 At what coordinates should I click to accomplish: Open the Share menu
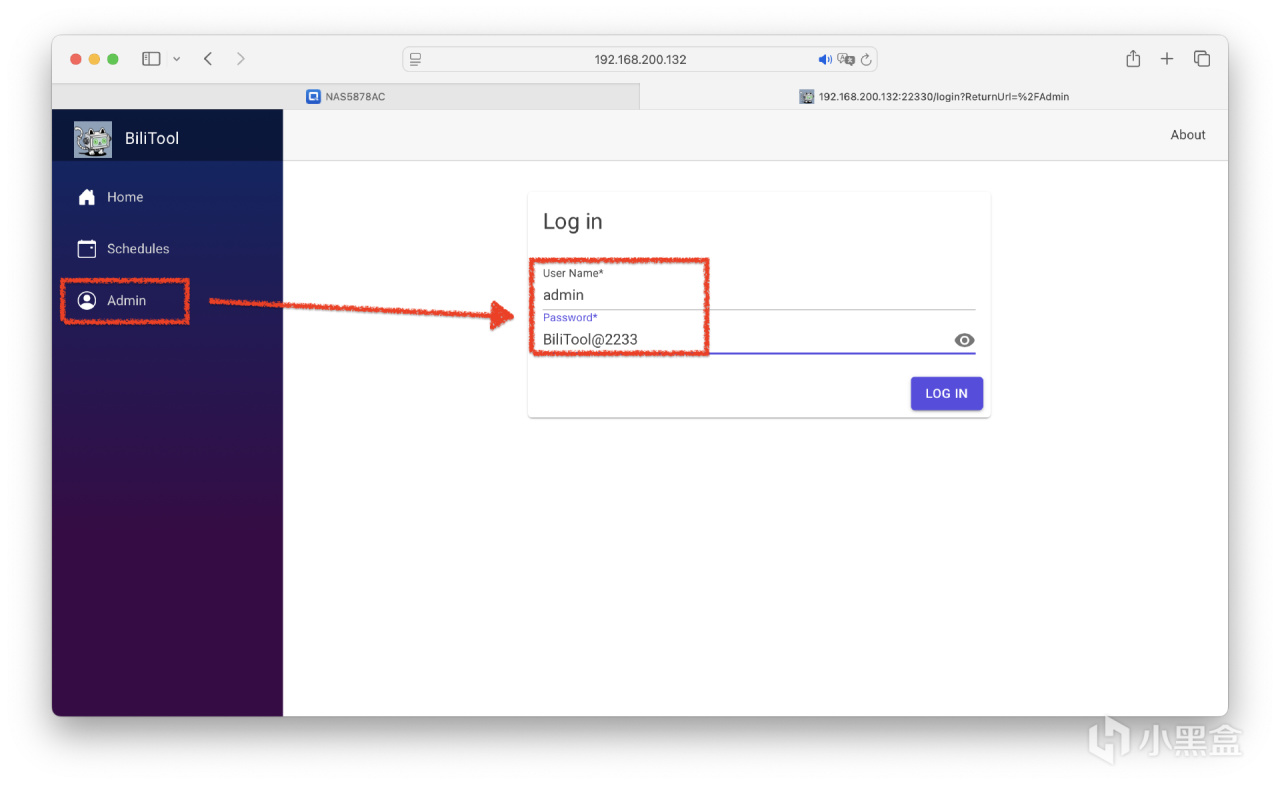point(1133,59)
